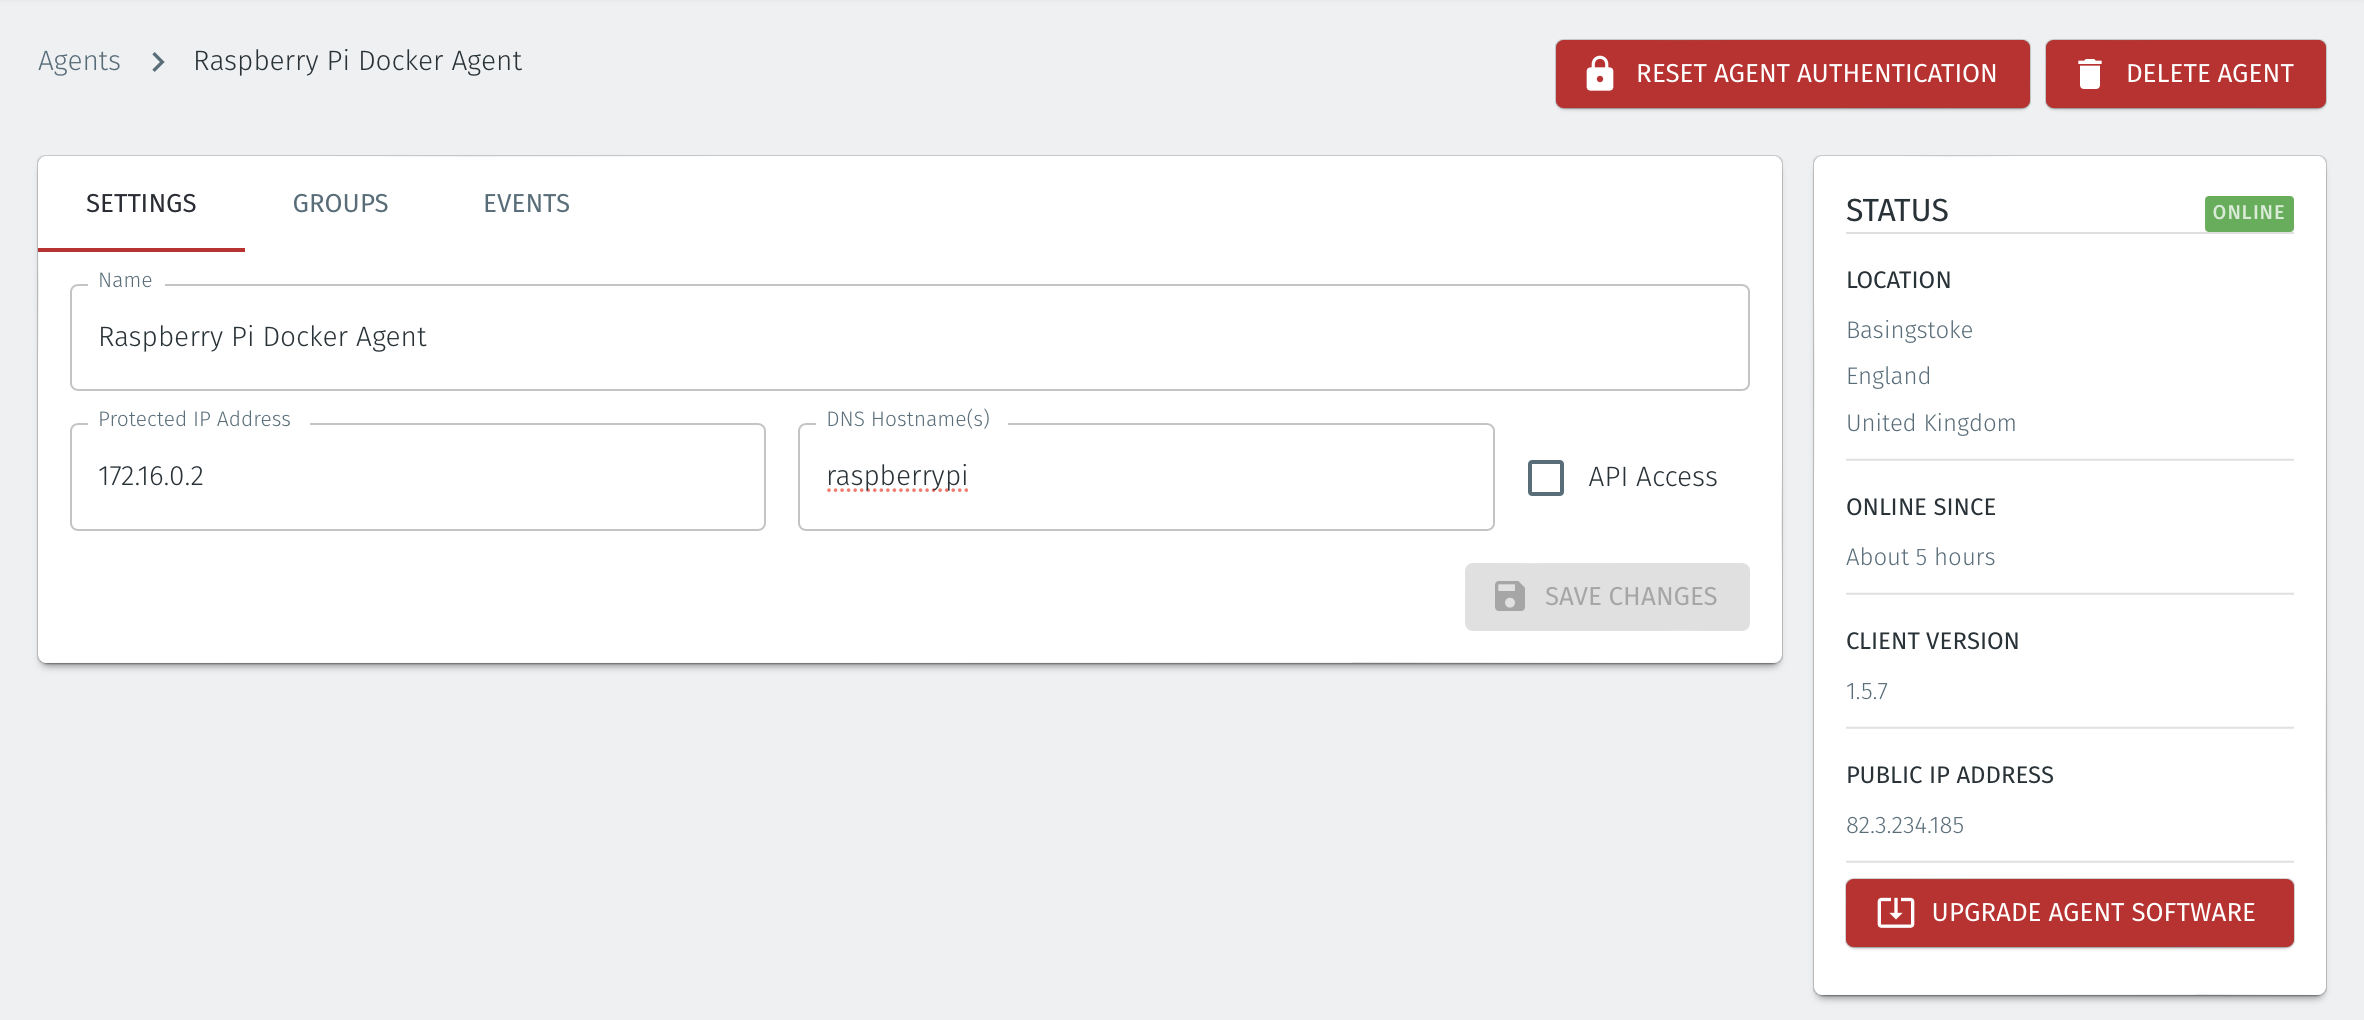Click the disabled Save Changes button

1606,596
